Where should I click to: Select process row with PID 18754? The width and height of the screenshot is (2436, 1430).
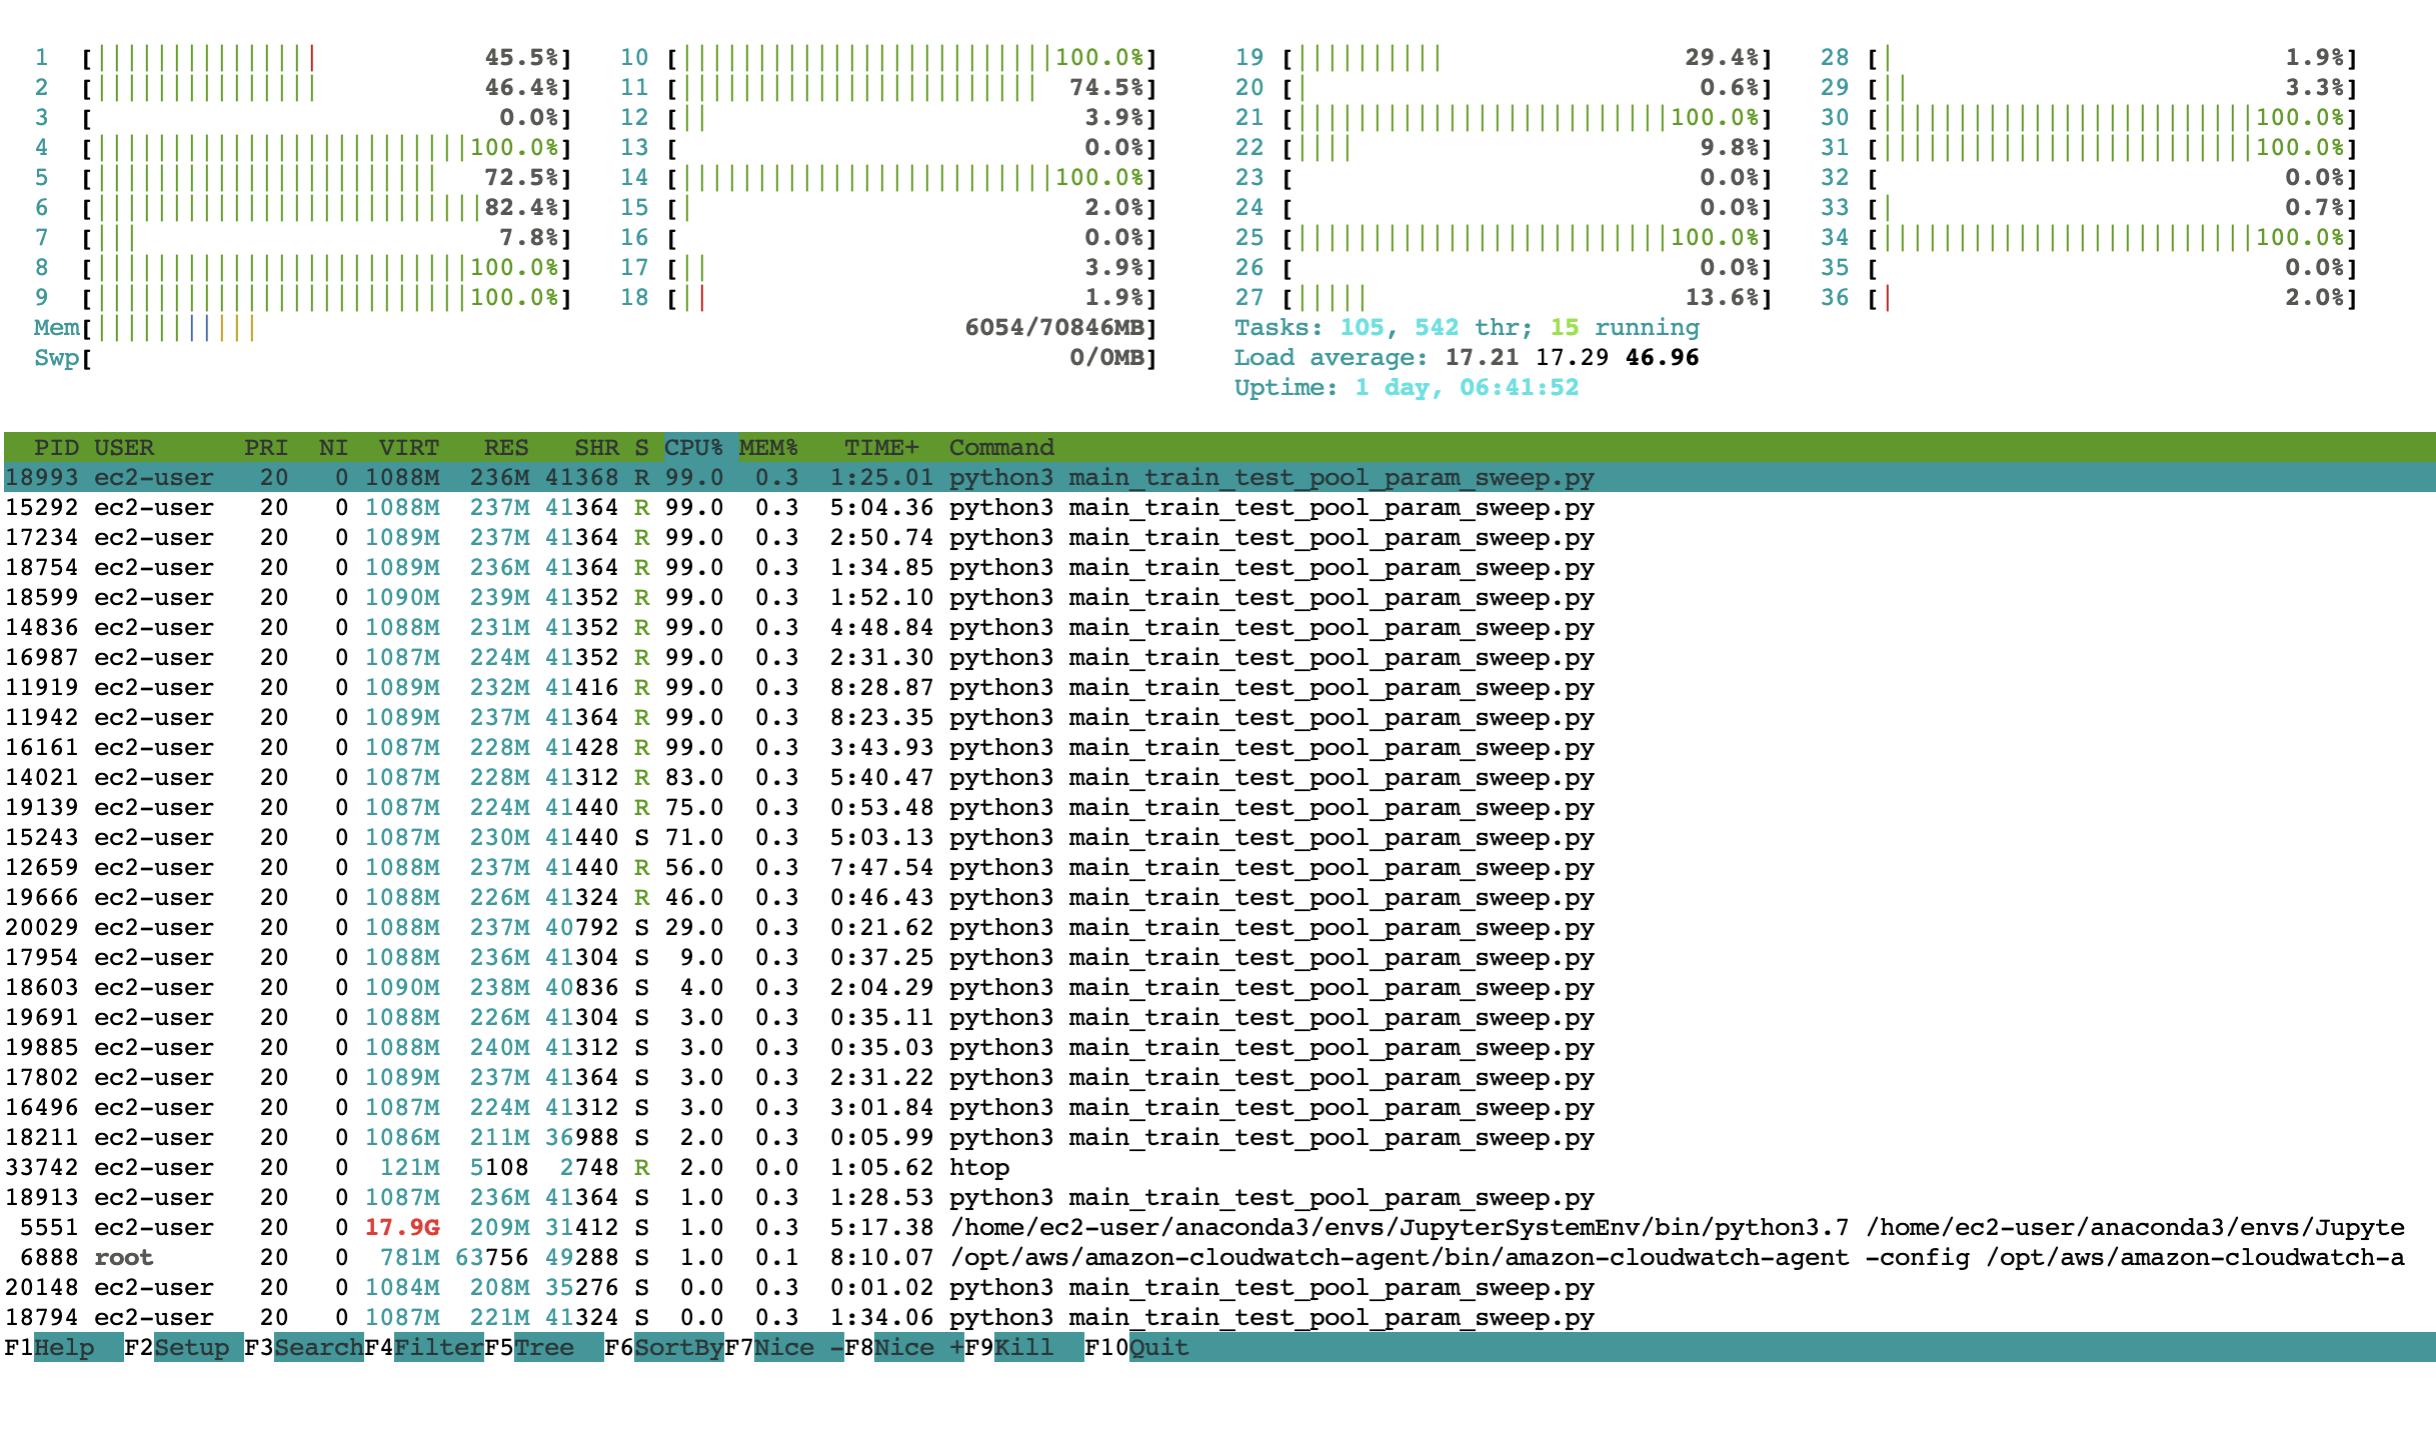(1218, 567)
